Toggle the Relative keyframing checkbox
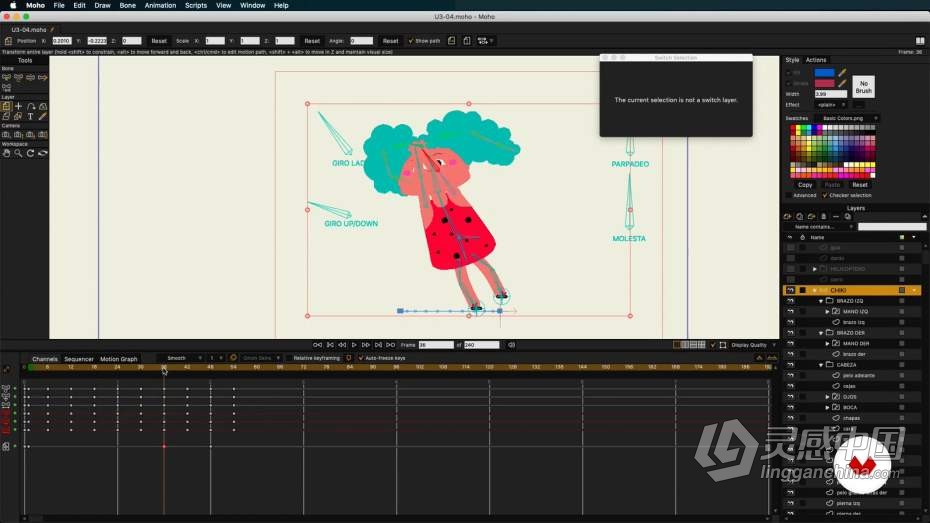930x523 pixels. [x=289, y=358]
